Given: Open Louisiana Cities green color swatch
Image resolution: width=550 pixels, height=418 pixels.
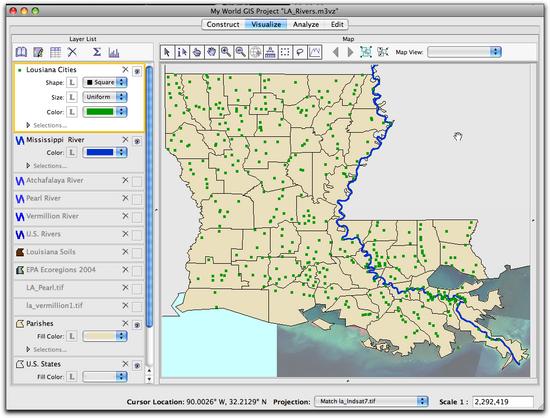Looking at the screenshot, I should click(x=105, y=112).
